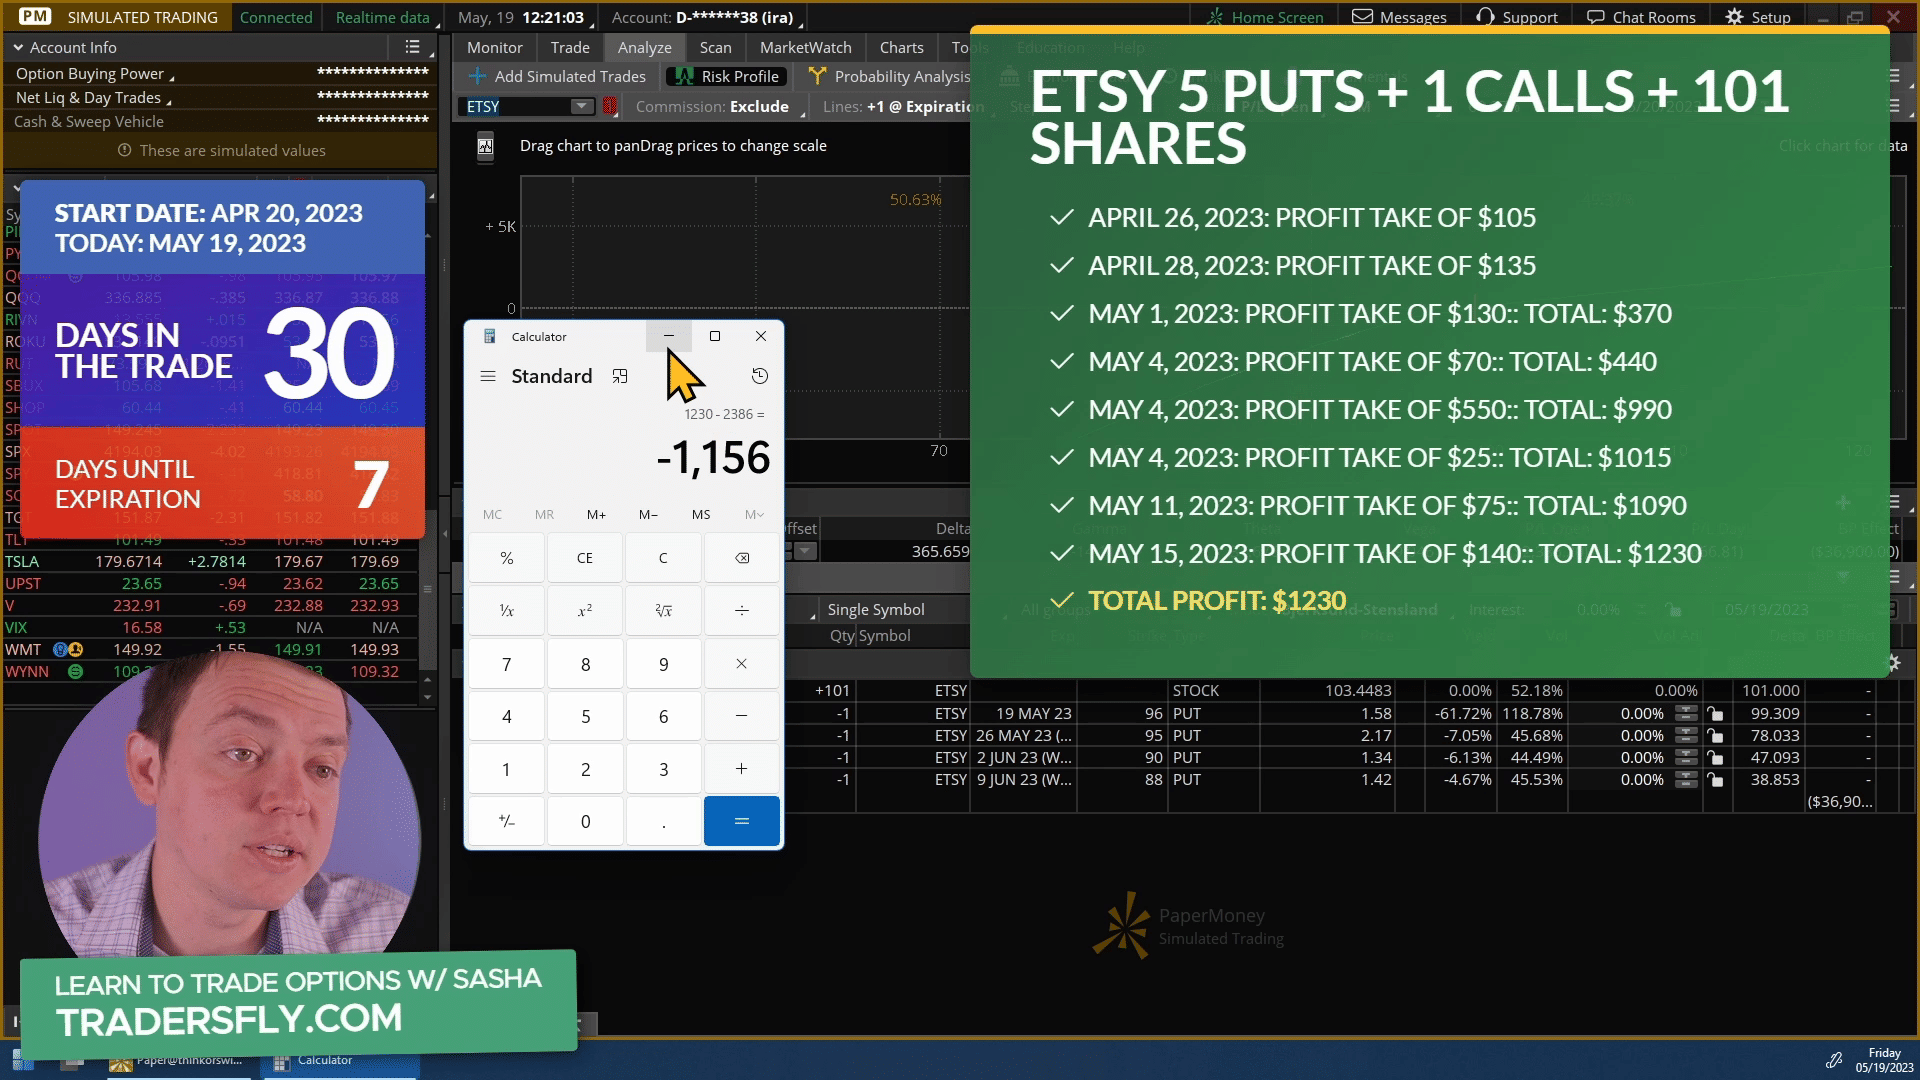
Task: Switch to the Monitor tab
Action: point(495,47)
